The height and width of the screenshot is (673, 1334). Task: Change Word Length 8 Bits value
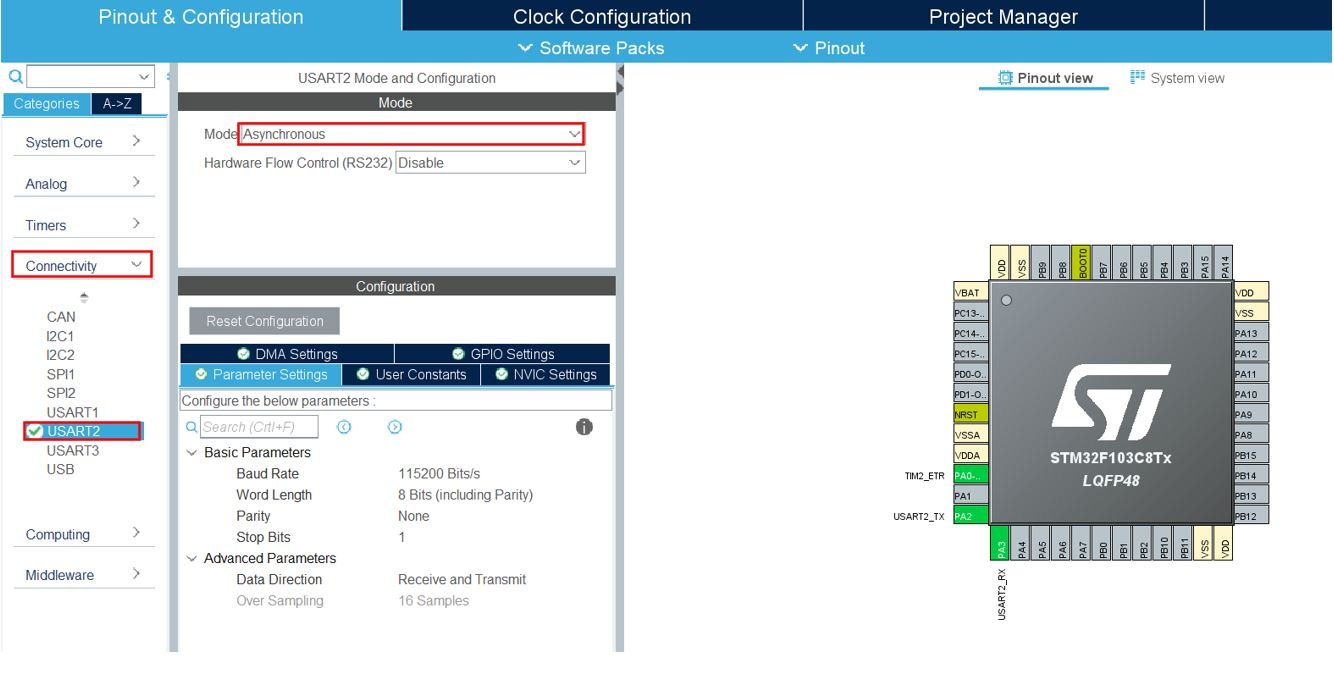tap(465, 495)
